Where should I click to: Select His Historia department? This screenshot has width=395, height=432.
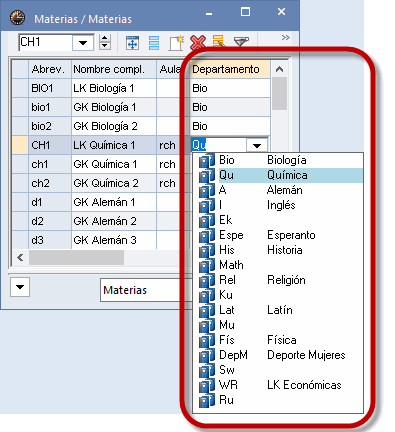[x=278, y=250]
